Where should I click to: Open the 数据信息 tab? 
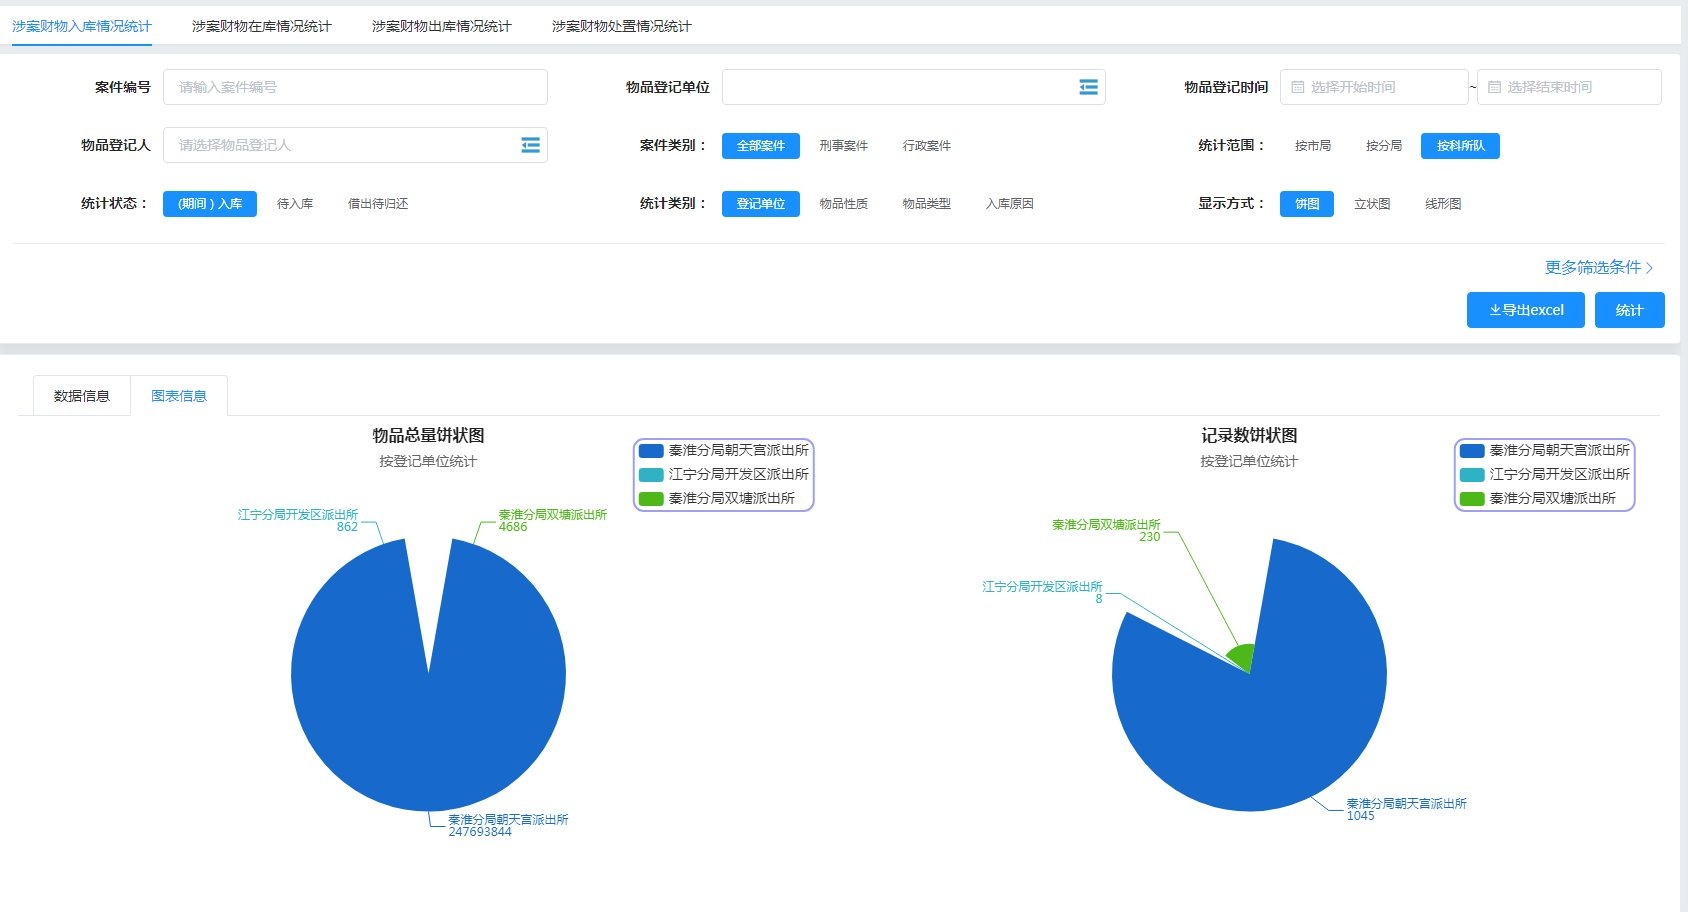point(82,396)
